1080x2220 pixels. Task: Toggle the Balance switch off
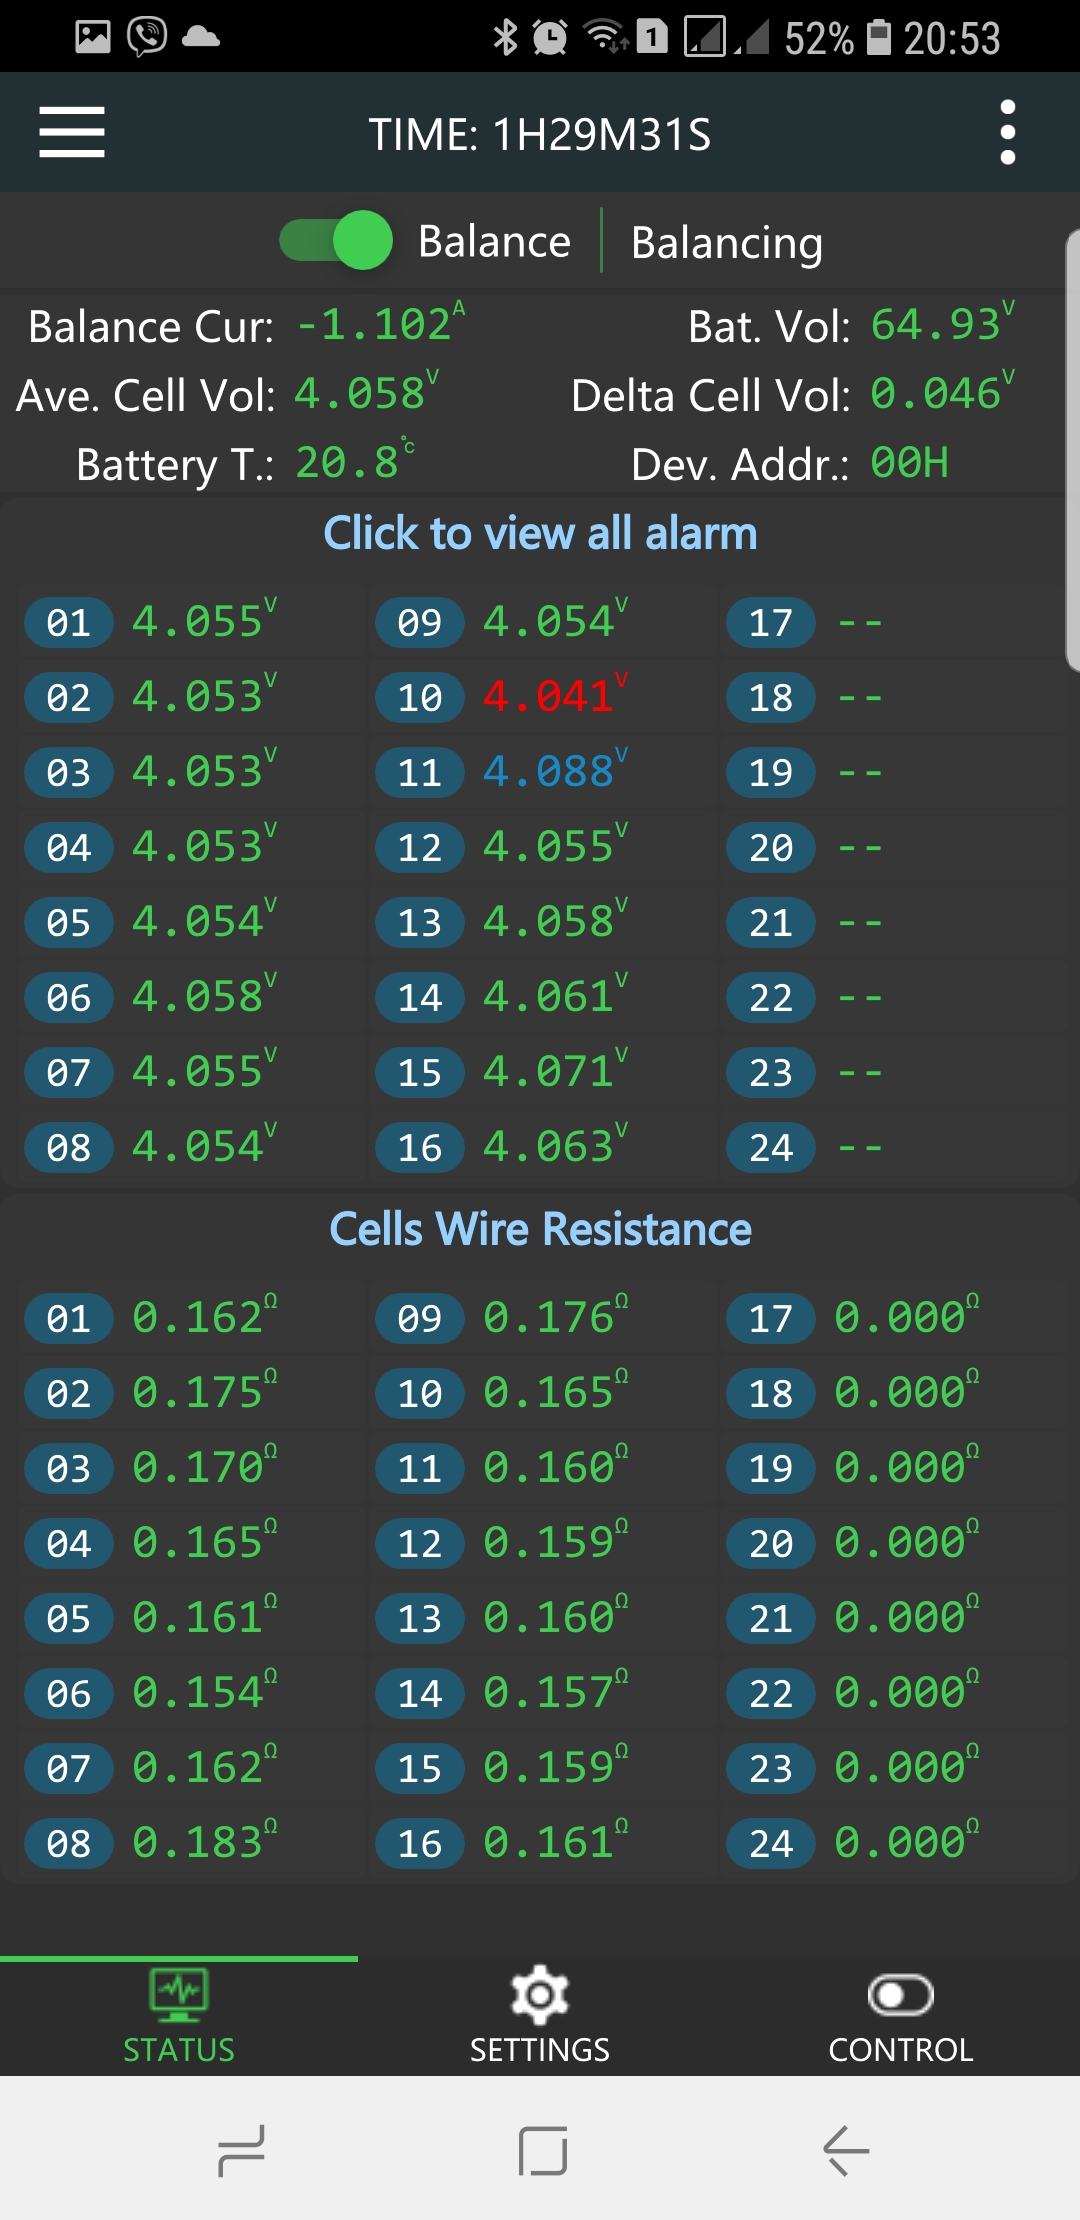(336, 241)
